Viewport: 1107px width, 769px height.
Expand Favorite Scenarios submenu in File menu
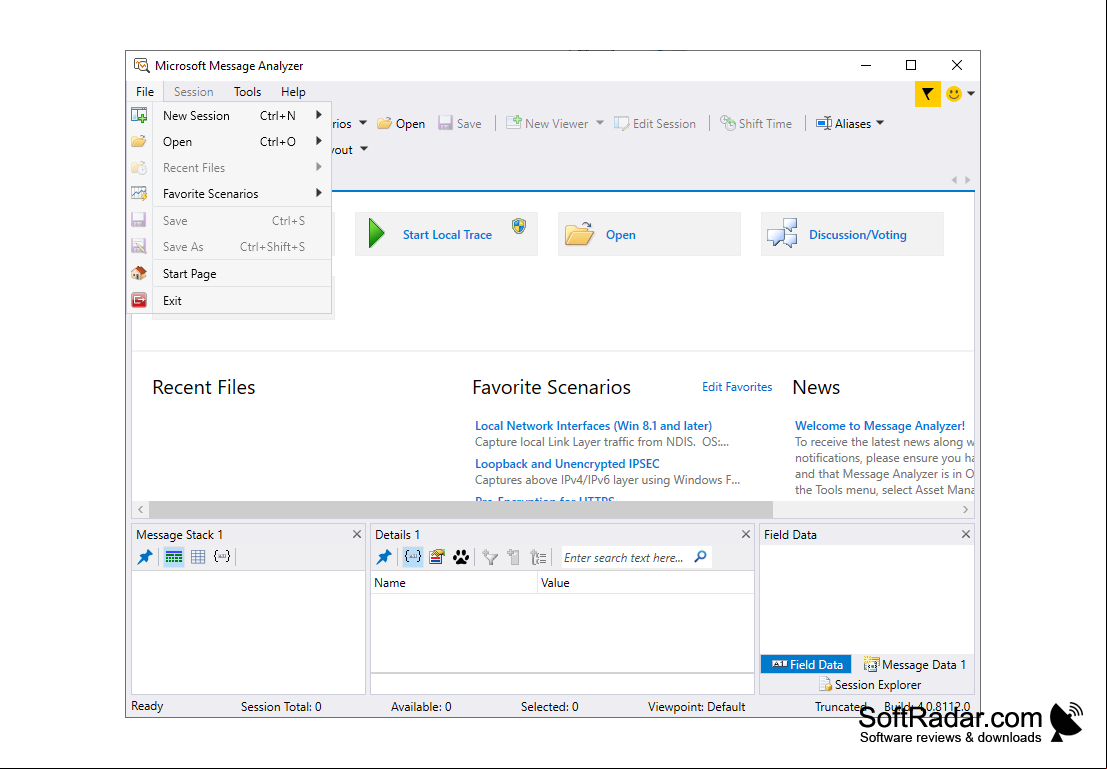[318, 193]
